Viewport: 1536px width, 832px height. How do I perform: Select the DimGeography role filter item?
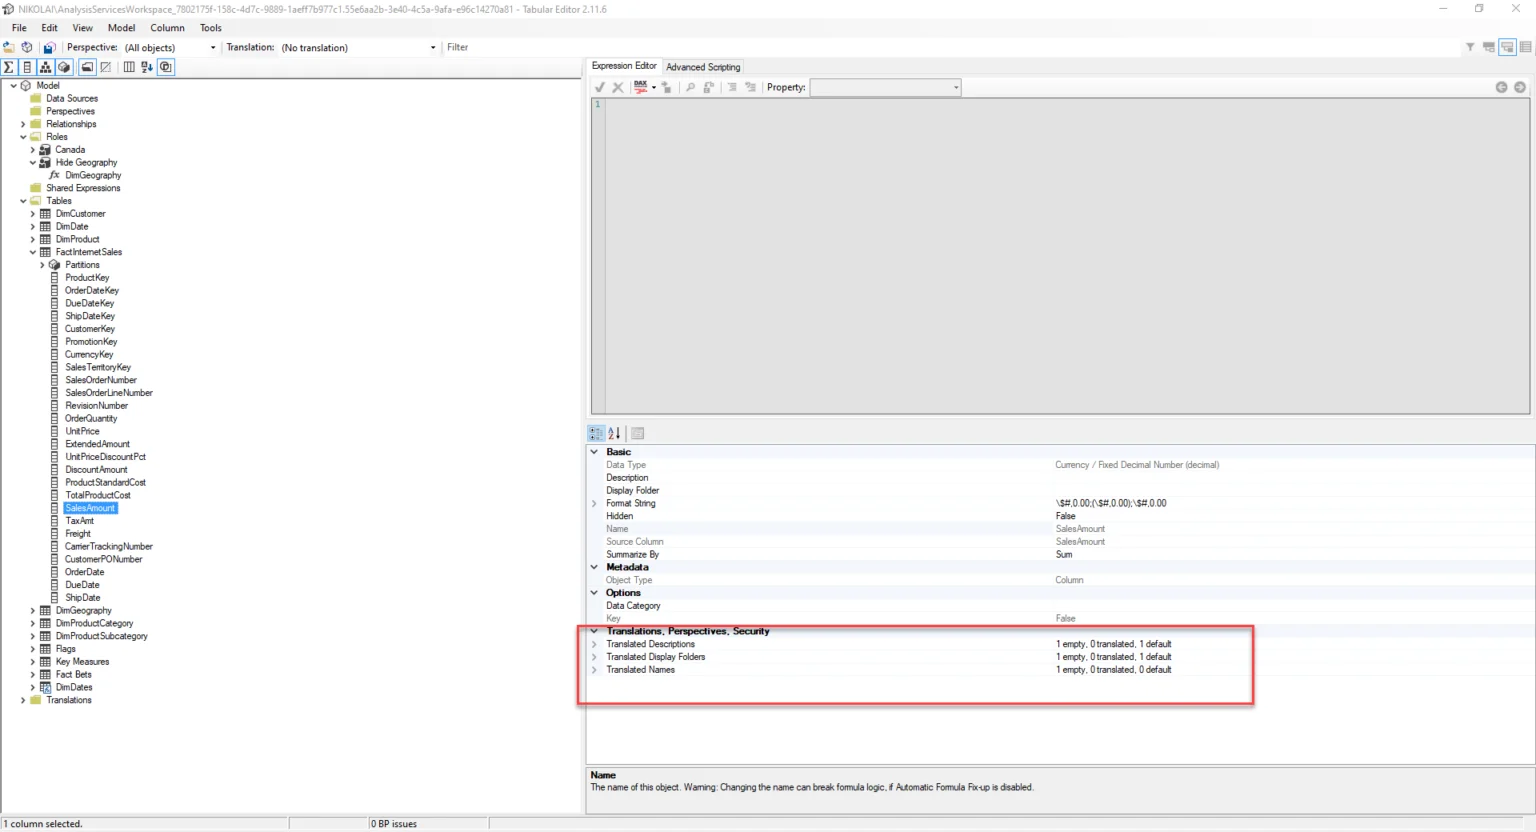coord(93,175)
